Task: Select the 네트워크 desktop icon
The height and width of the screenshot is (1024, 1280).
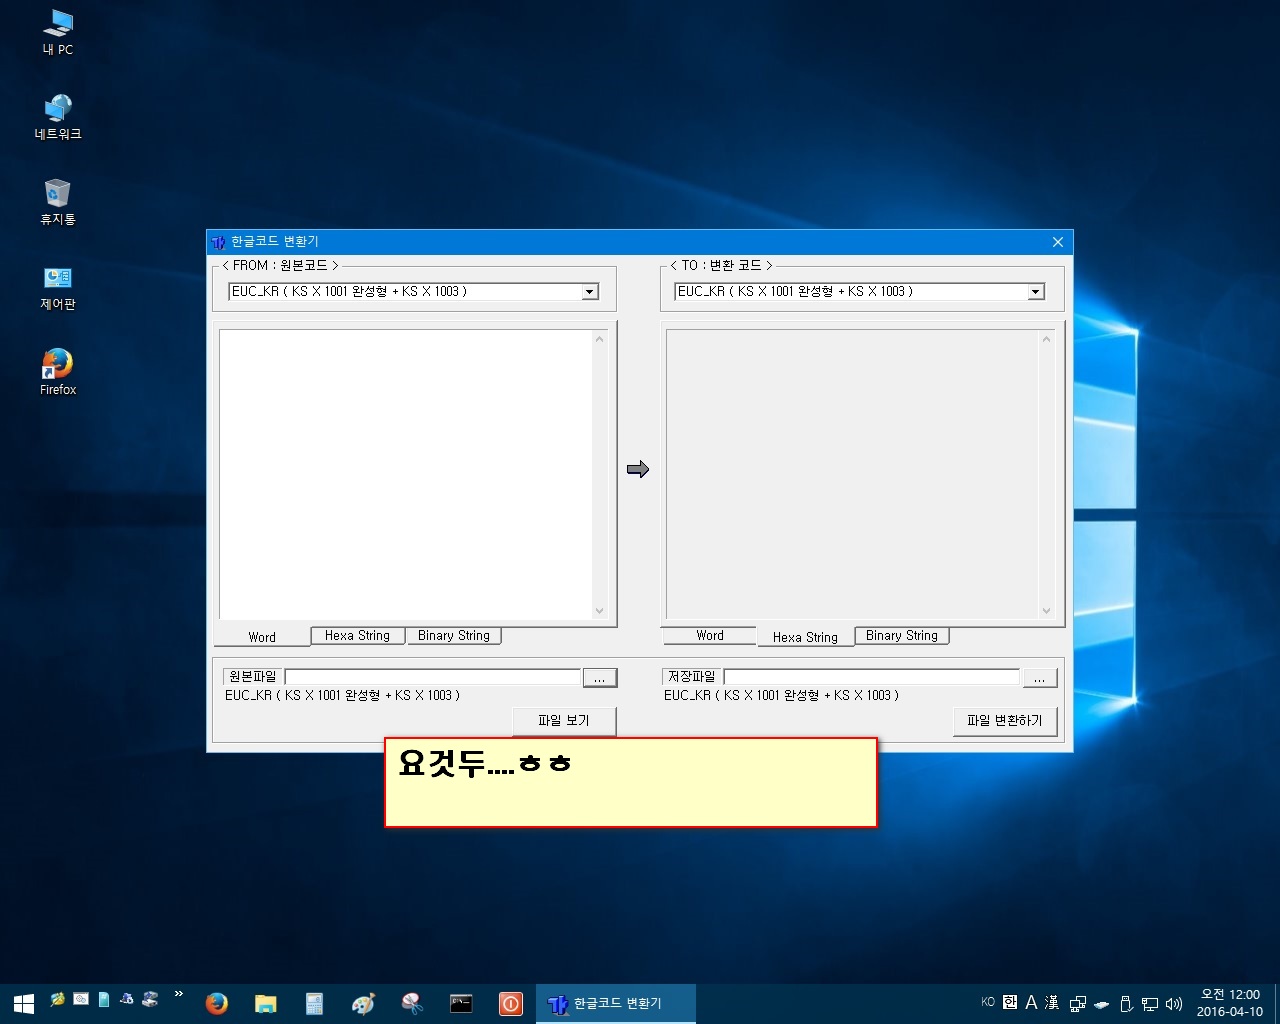Action: 58,117
